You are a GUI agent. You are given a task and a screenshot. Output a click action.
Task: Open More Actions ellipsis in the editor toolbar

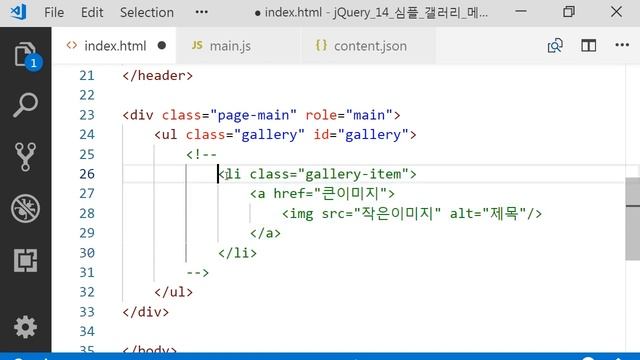point(622,45)
